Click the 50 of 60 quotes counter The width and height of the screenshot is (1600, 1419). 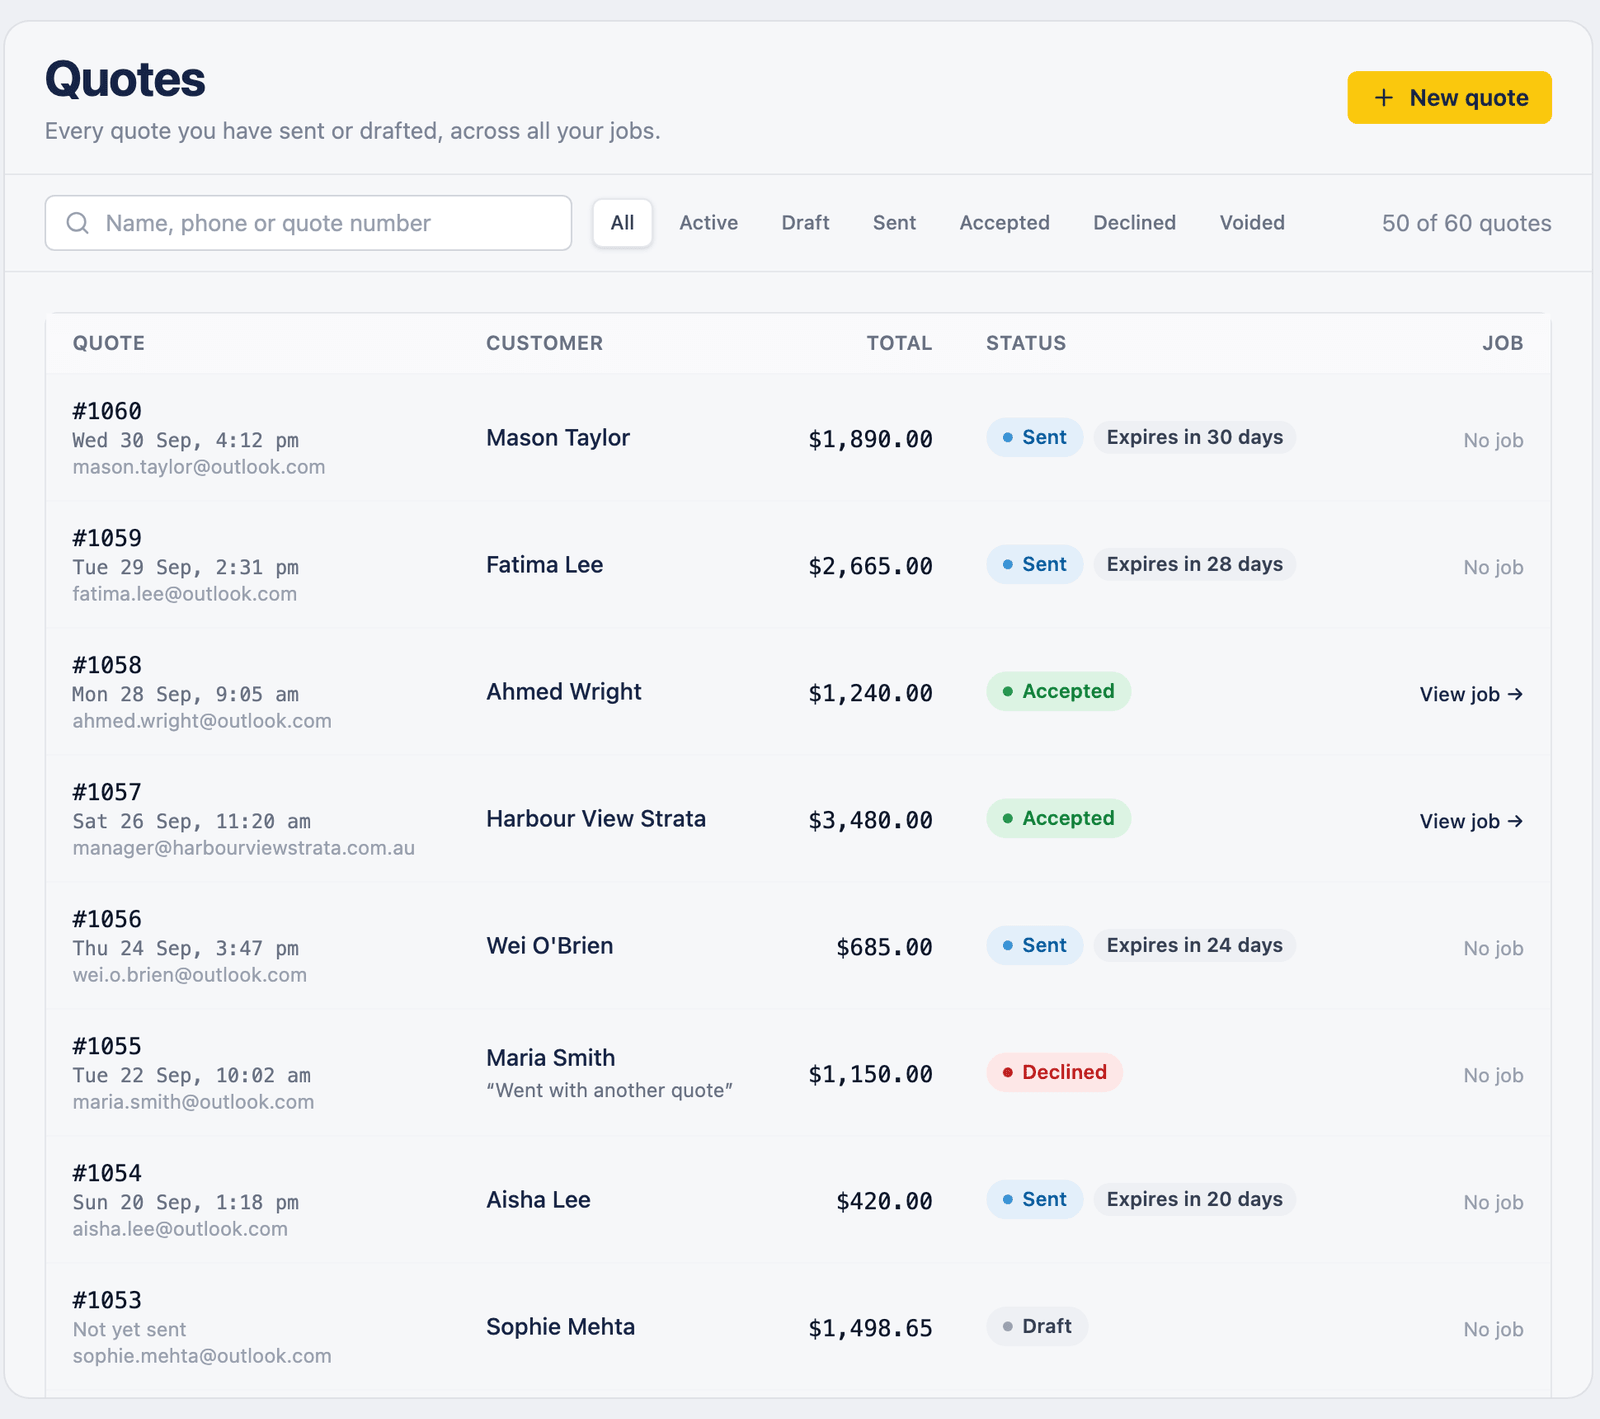(1467, 223)
